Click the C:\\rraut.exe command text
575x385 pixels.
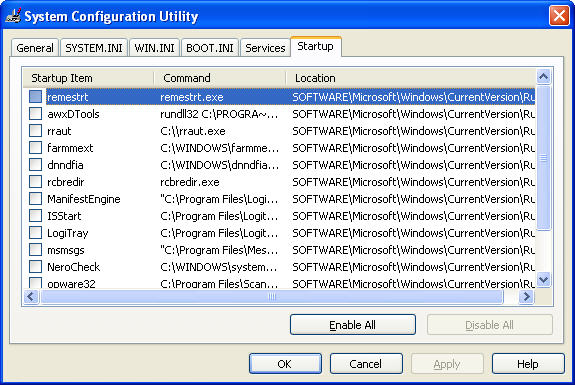(193, 131)
